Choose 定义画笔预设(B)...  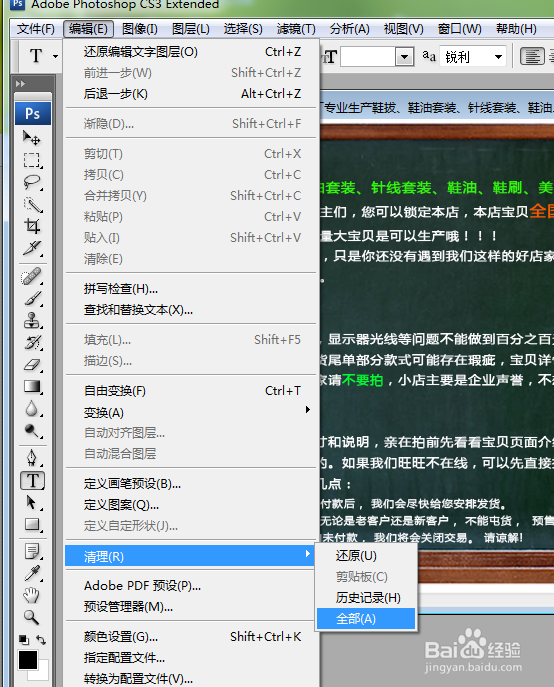pyautogui.click(x=191, y=484)
